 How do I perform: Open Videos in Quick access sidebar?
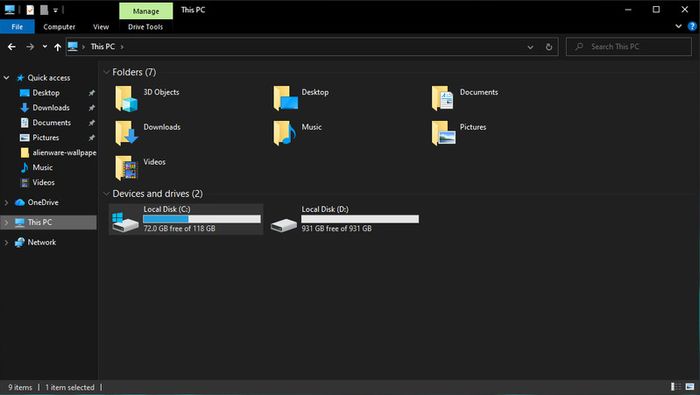click(x=43, y=182)
